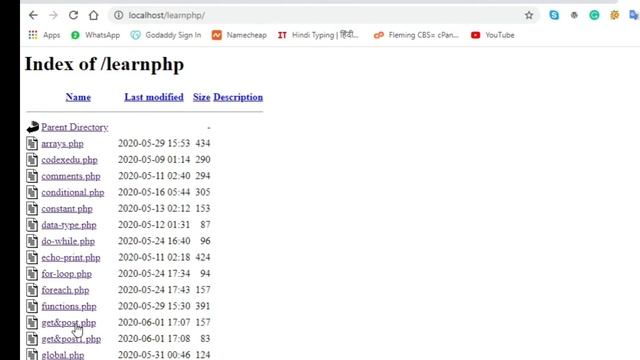Open functions.php
The width and height of the screenshot is (640, 360).
(69, 307)
